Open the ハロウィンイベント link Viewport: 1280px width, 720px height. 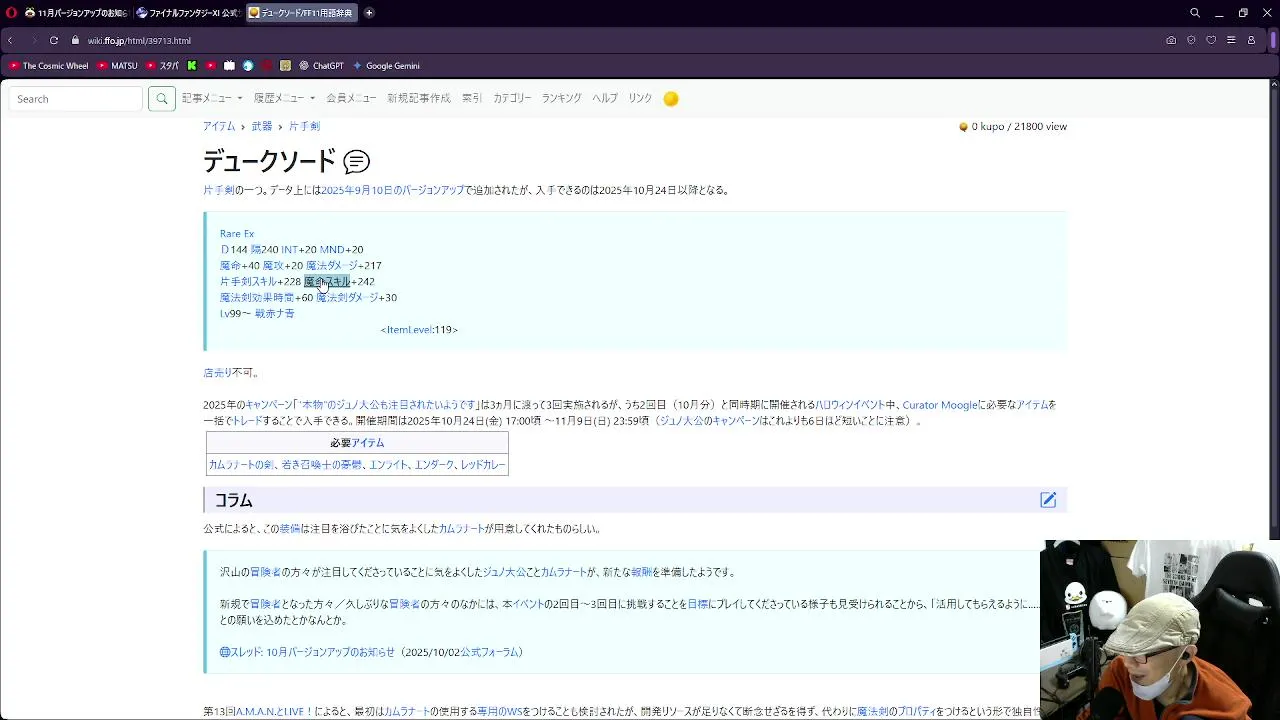click(849, 405)
